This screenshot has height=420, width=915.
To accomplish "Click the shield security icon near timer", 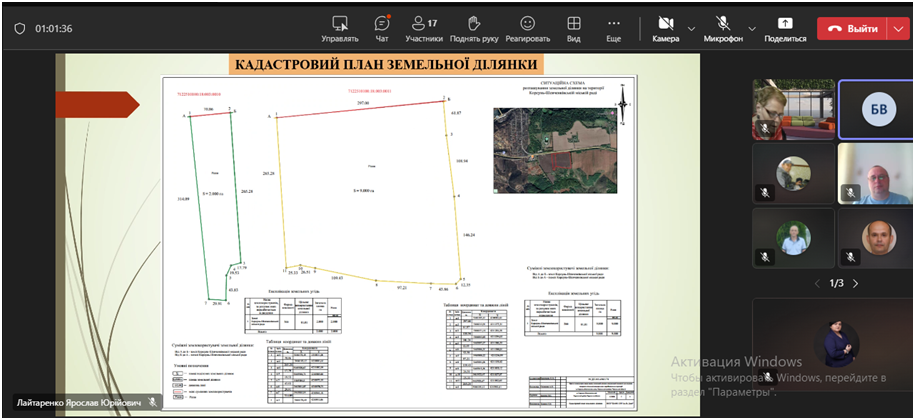I will (19, 29).
